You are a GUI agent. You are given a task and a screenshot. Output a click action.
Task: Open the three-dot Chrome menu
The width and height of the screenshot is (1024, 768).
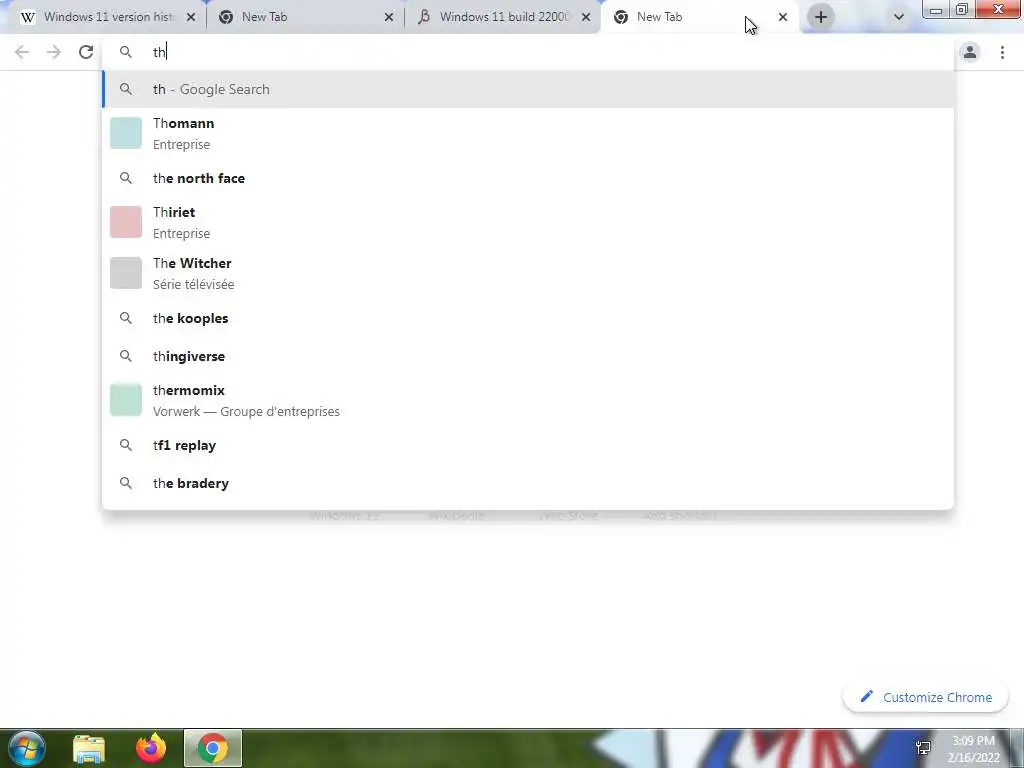1002,52
